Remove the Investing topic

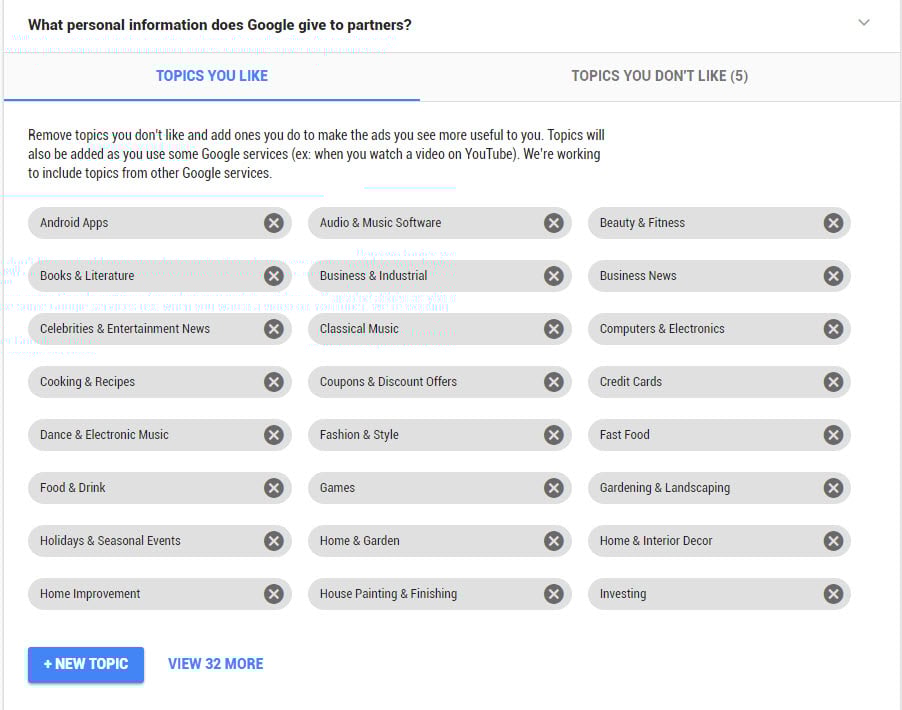click(x=833, y=594)
